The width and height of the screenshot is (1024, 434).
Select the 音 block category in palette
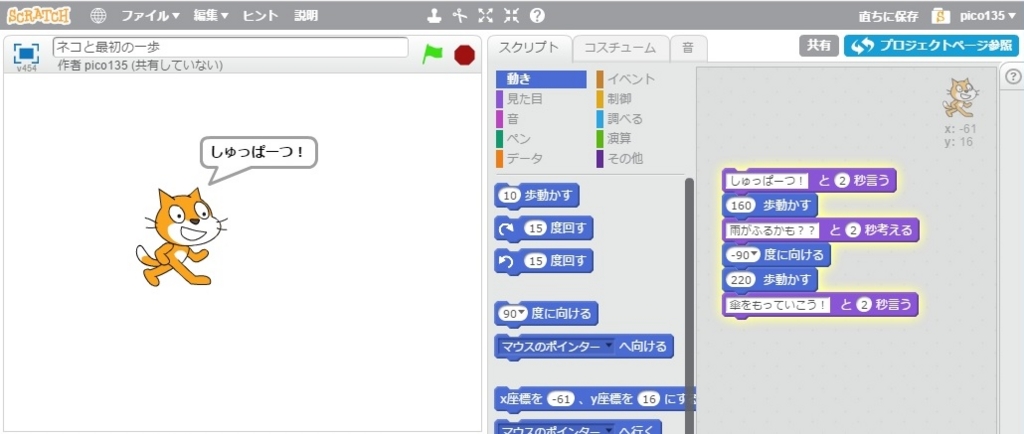coord(541,119)
